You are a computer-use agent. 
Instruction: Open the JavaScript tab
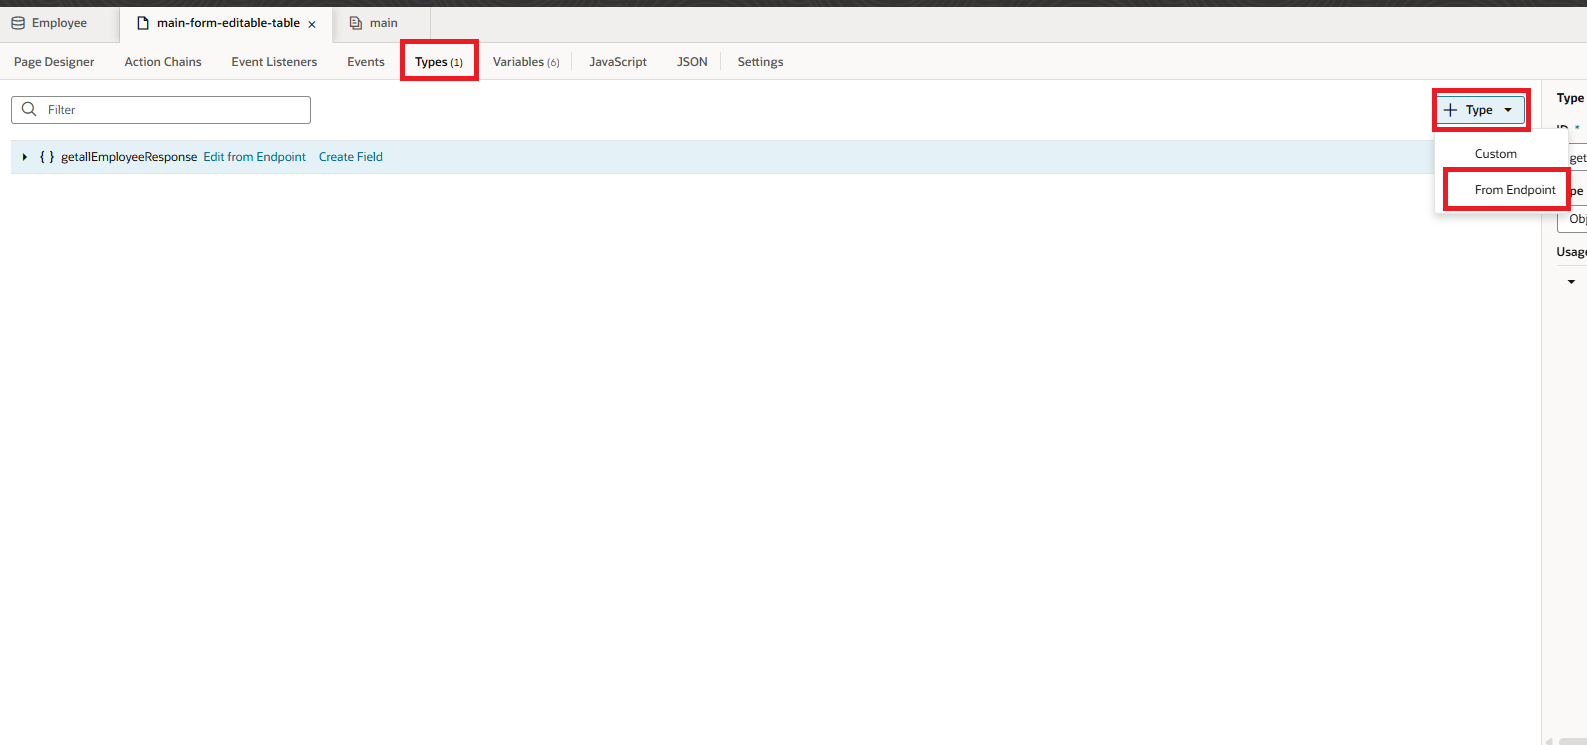pyautogui.click(x=618, y=62)
